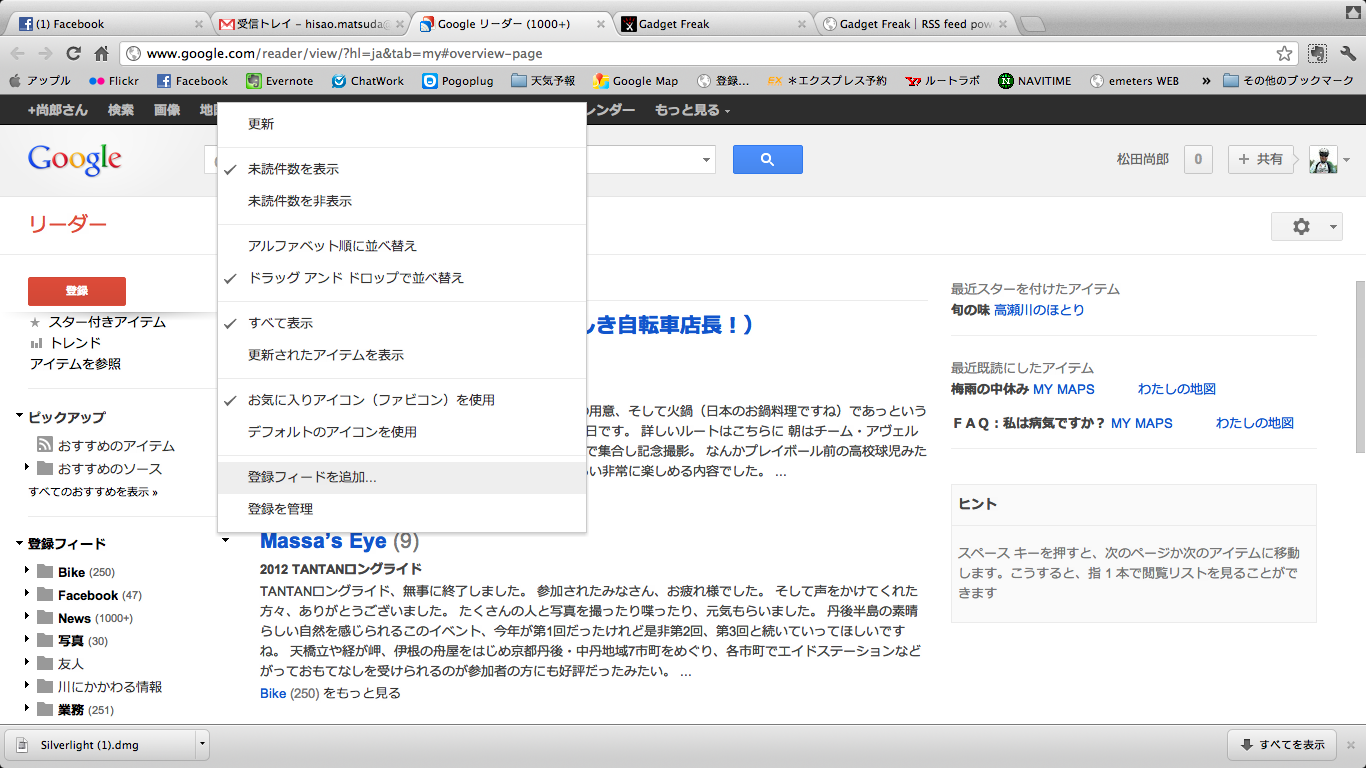
Task: Reload the page with the refresh icon
Action: 74,54
